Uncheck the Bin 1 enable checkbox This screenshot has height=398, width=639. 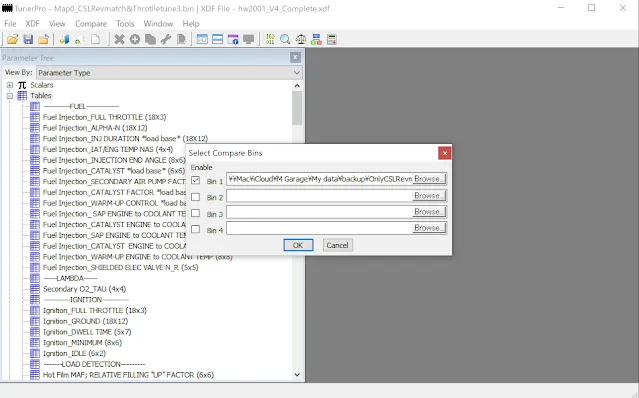[x=196, y=180]
